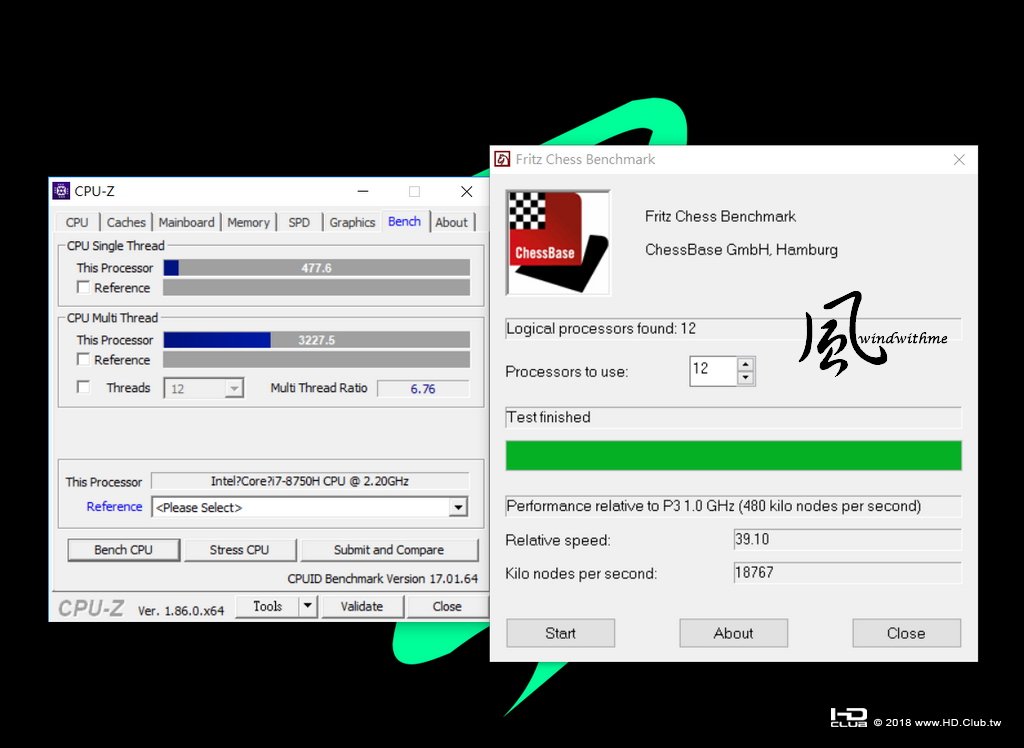Screen dimensions: 1024x748
Task: Click the Processors to use input field
Action: point(713,371)
